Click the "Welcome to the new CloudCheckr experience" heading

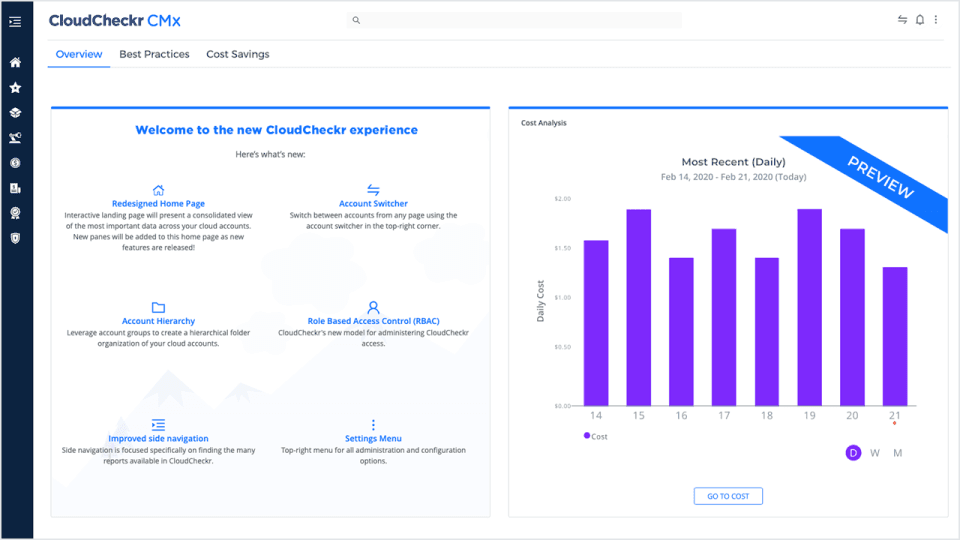[x=277, y=130]
